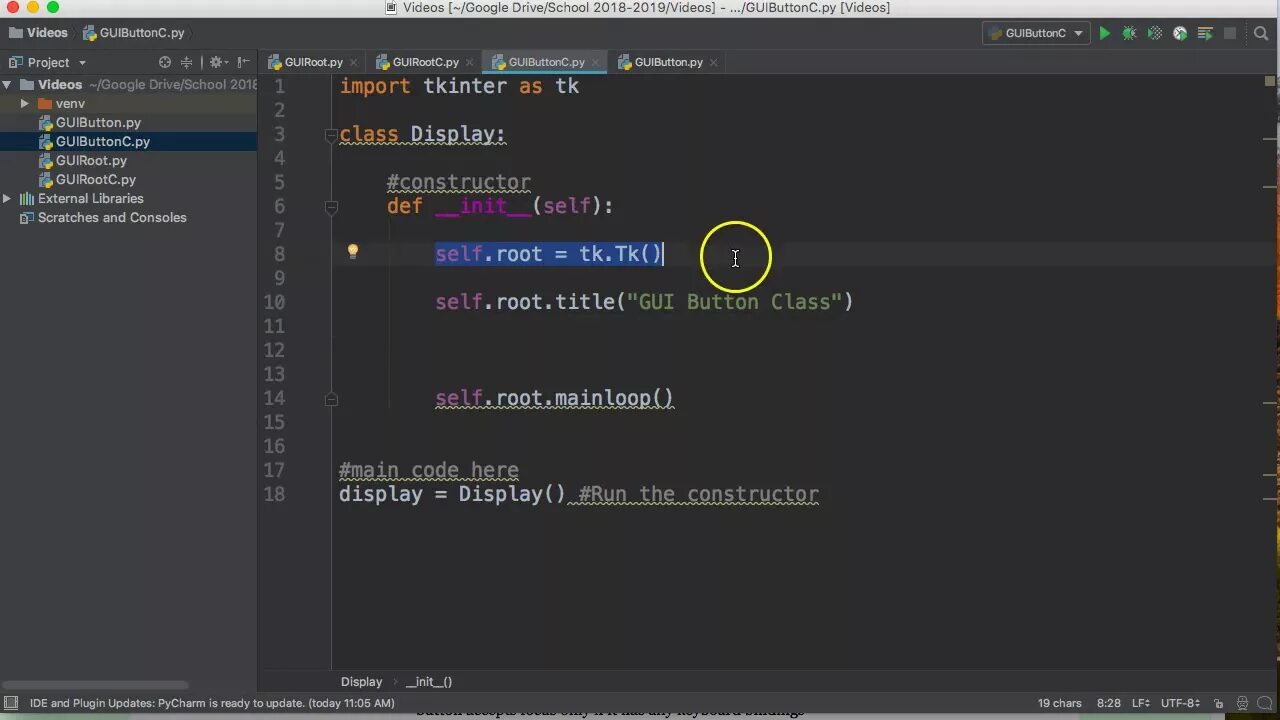Viewport: 1280px width, 720px height.
Task: Select Scratches and Consoles
Action: click(x=112, y=218)
